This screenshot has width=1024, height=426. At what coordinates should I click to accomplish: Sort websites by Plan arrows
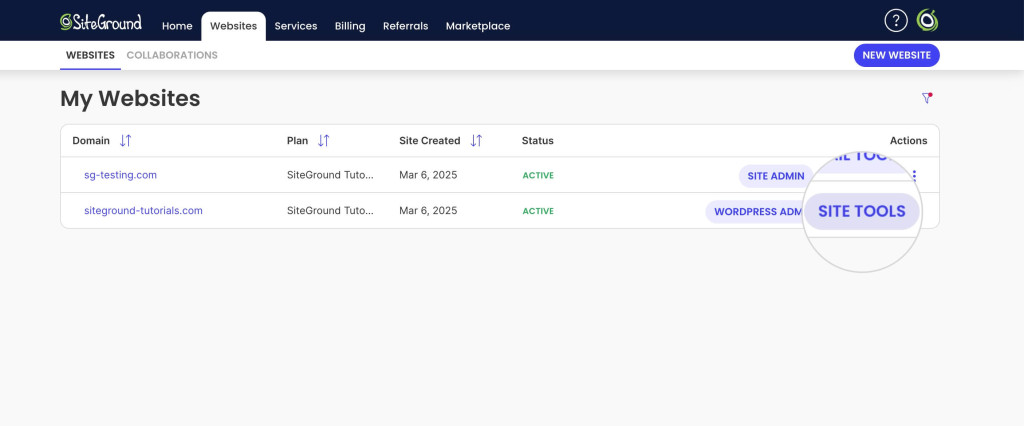click(x=323, y=140)
